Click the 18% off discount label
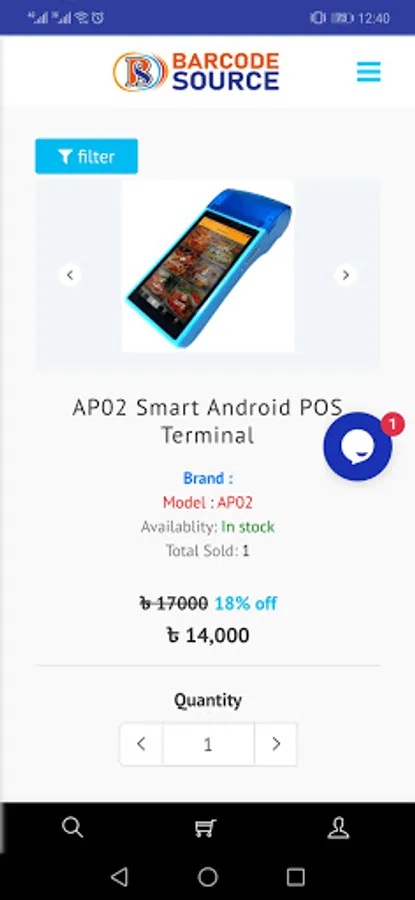 tap(246, 603)
